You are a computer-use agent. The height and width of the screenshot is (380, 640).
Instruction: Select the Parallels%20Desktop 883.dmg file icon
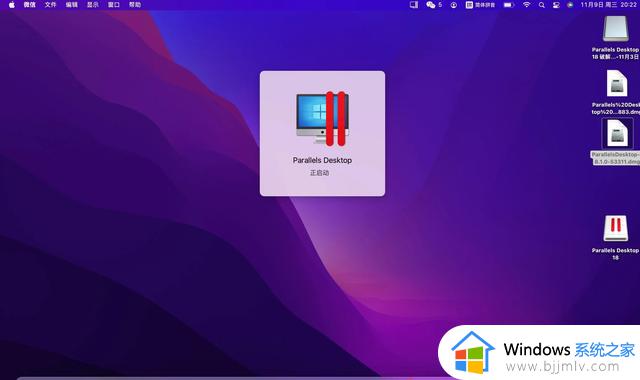point(617,84)
